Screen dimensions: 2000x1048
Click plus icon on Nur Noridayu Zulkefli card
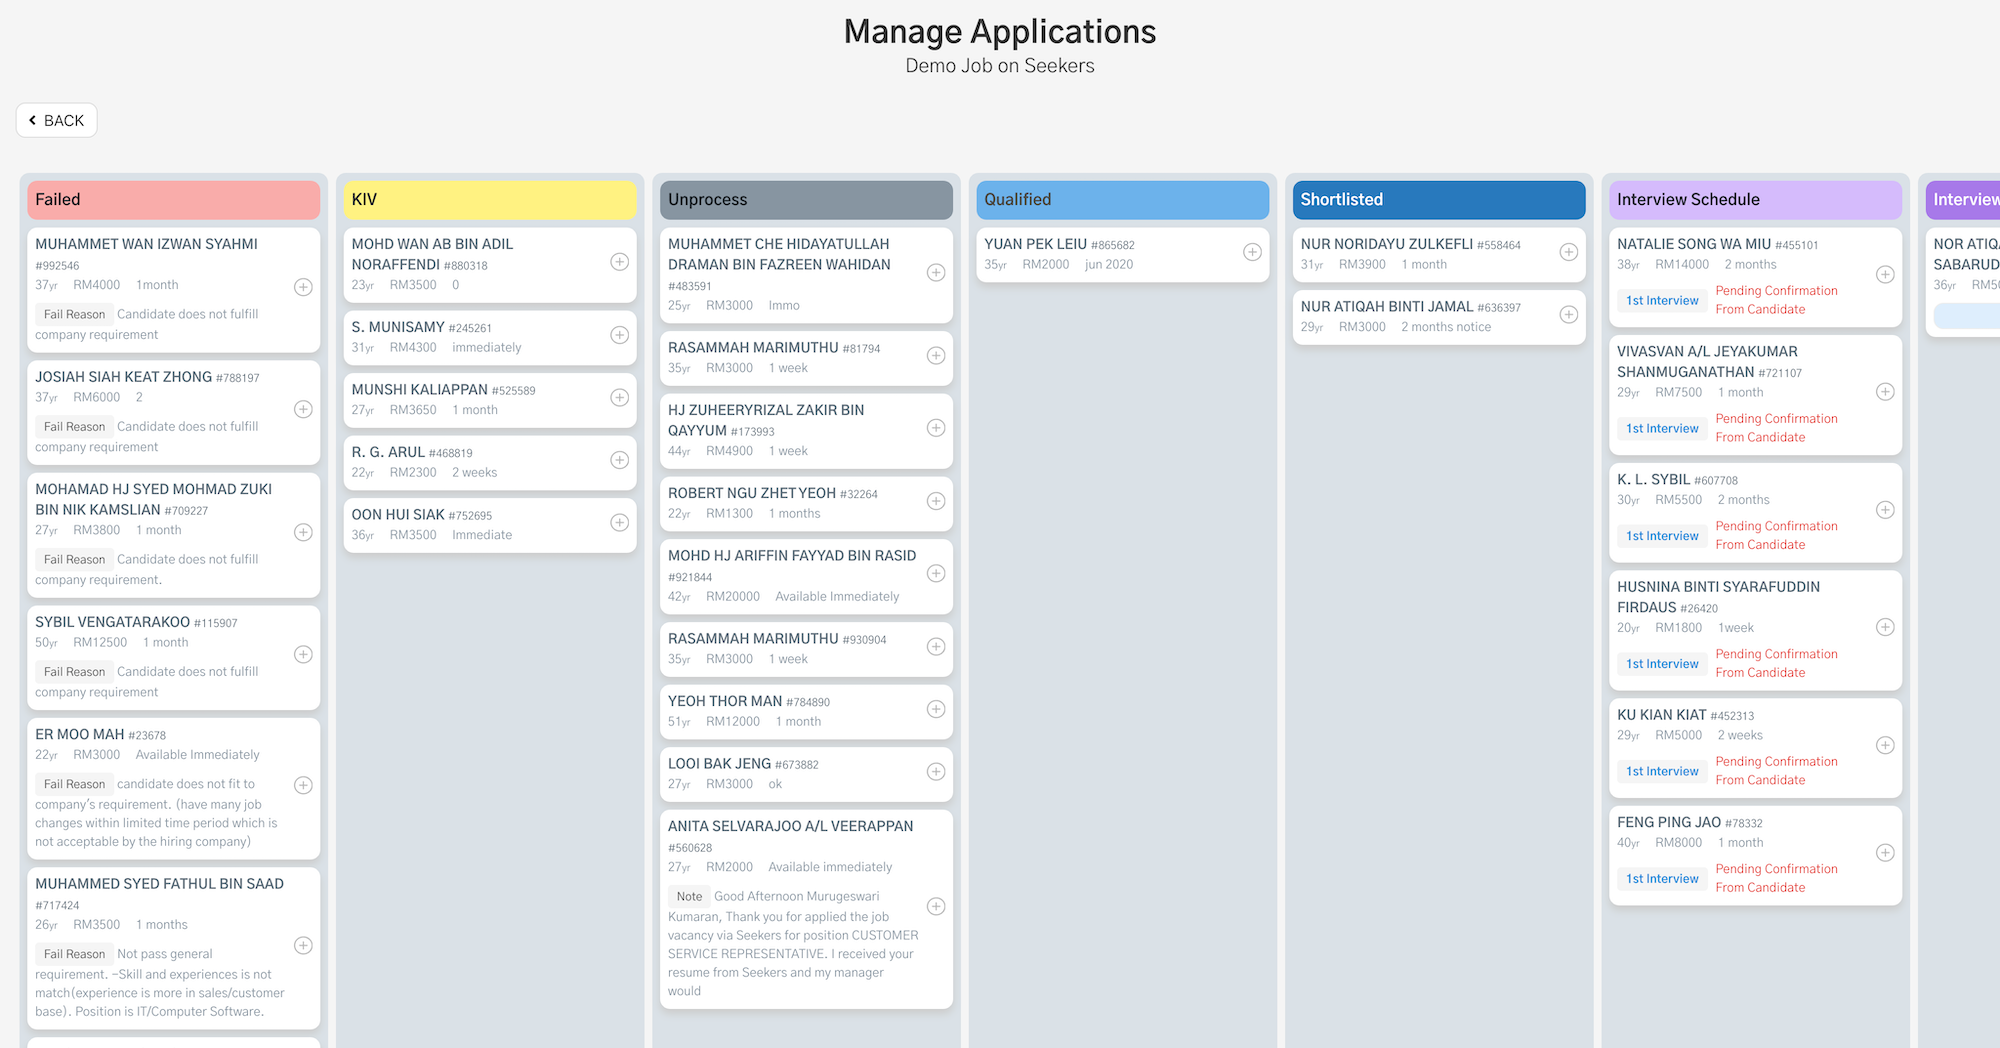coord(1569,252)
